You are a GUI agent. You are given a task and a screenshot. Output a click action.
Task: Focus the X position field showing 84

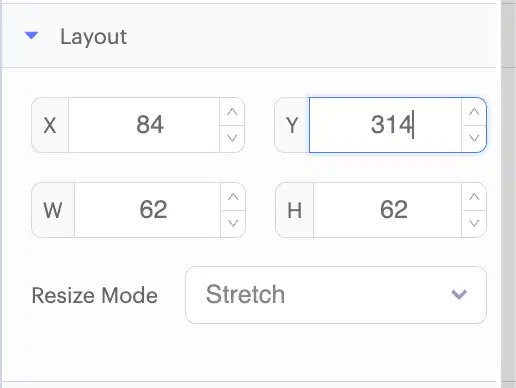pyautogui.click(x=144, y=125)
